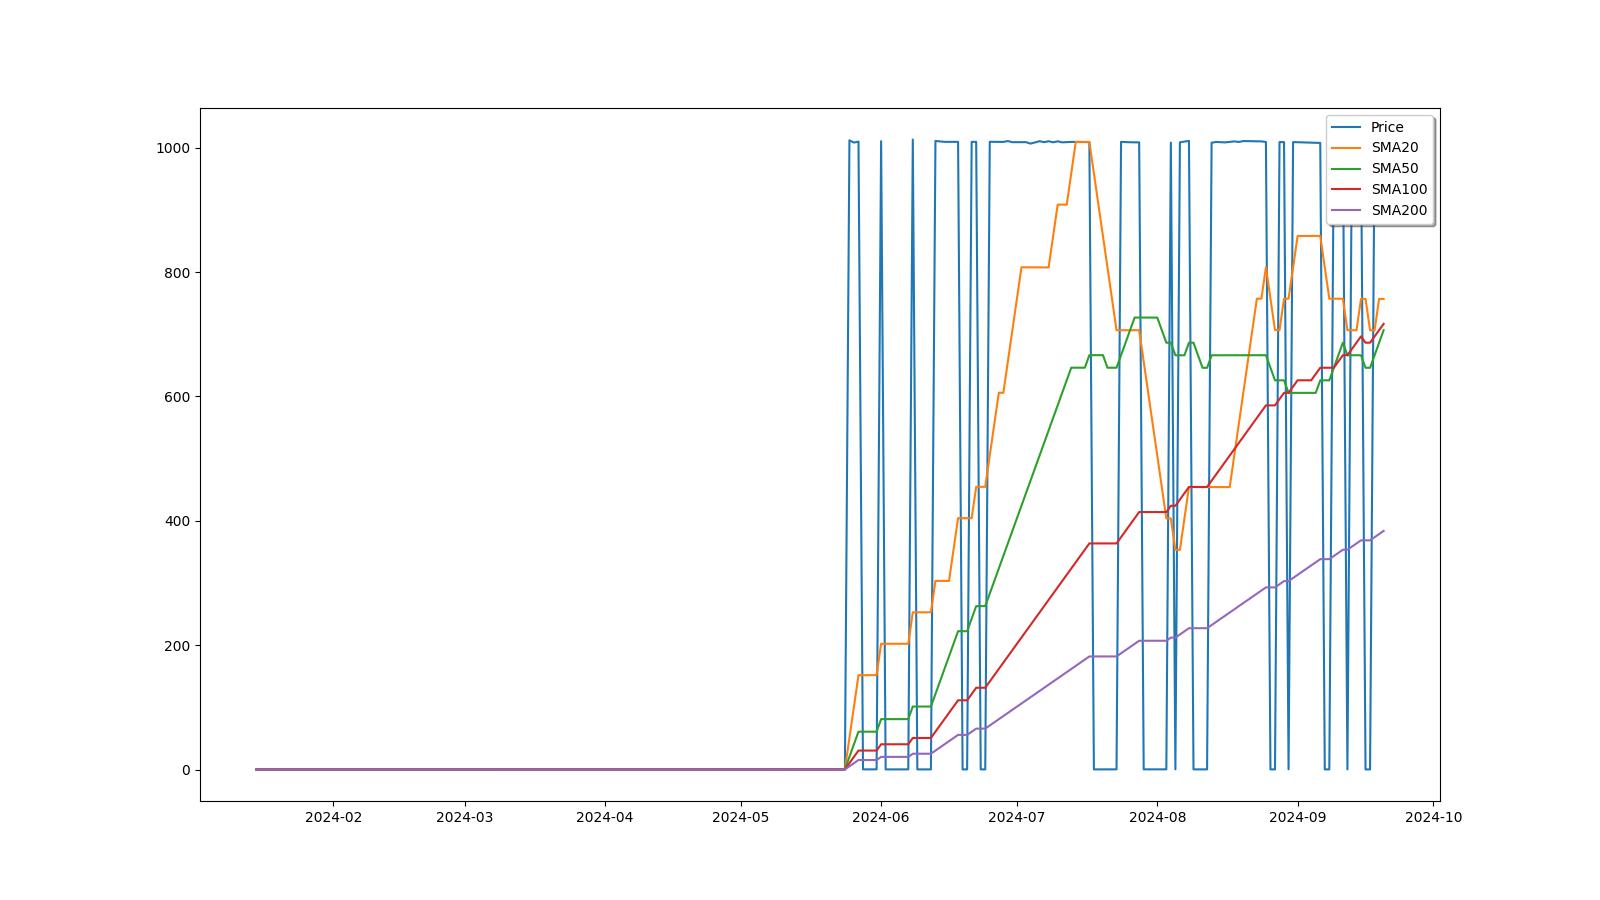Screen dimensions: 1600x900
Task: Click the SMA50 legend label
Action: click(x=1394, y=169)
